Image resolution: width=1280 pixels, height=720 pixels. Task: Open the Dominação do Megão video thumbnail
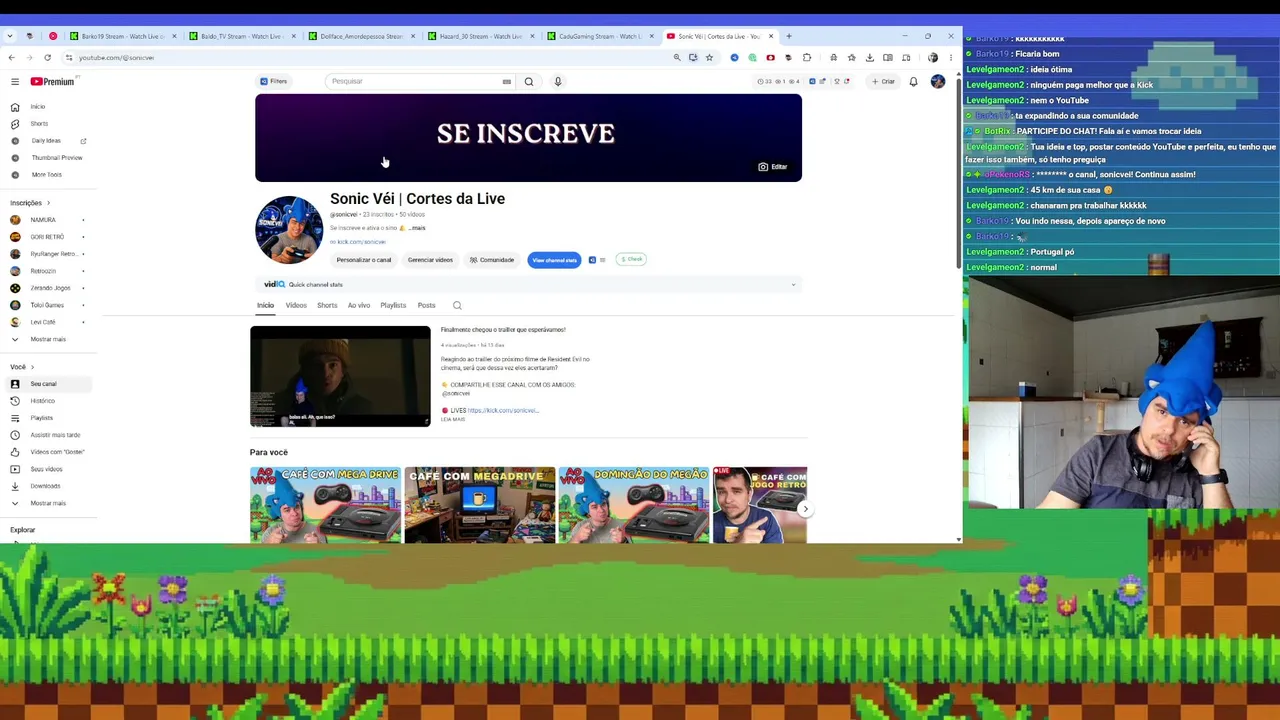[x=634, y=505]
